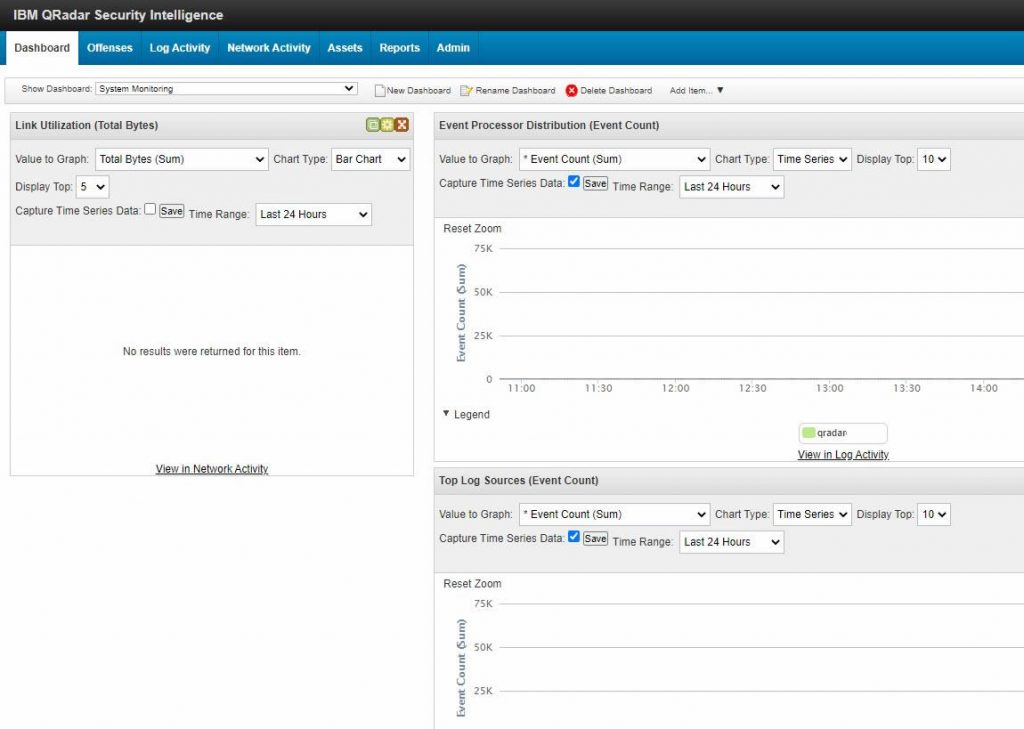
Task: Click the 12:00 time axis label
Action: click(675, 388)
